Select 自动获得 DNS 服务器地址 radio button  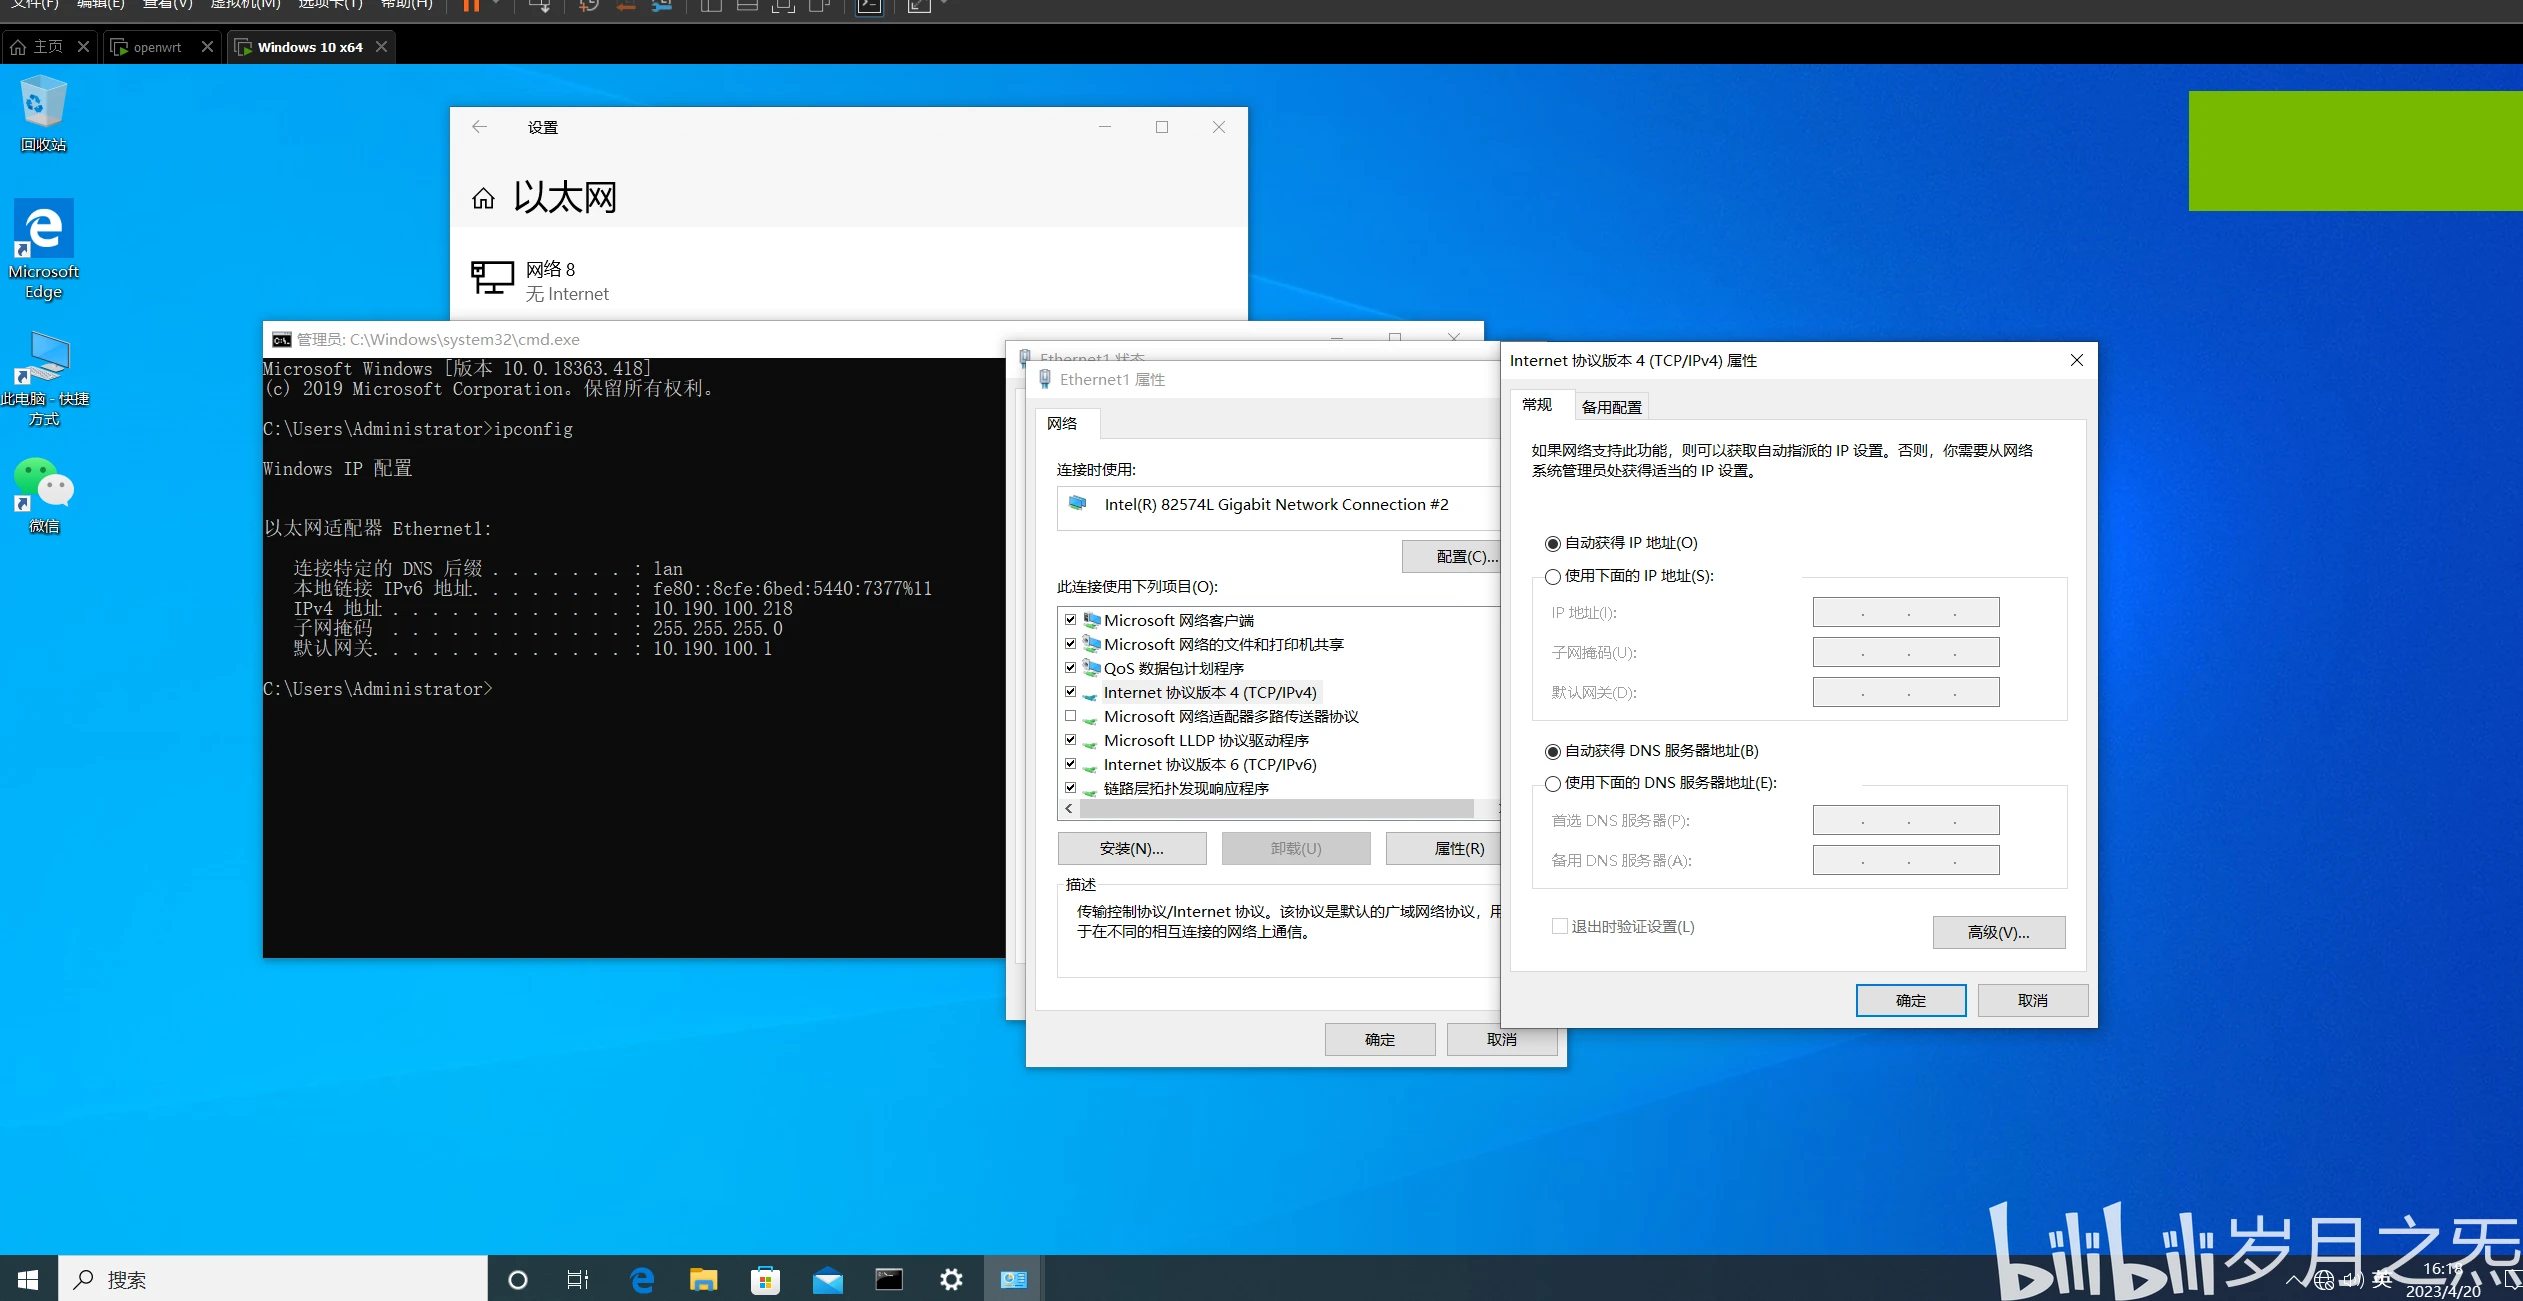click(1553, 751)
